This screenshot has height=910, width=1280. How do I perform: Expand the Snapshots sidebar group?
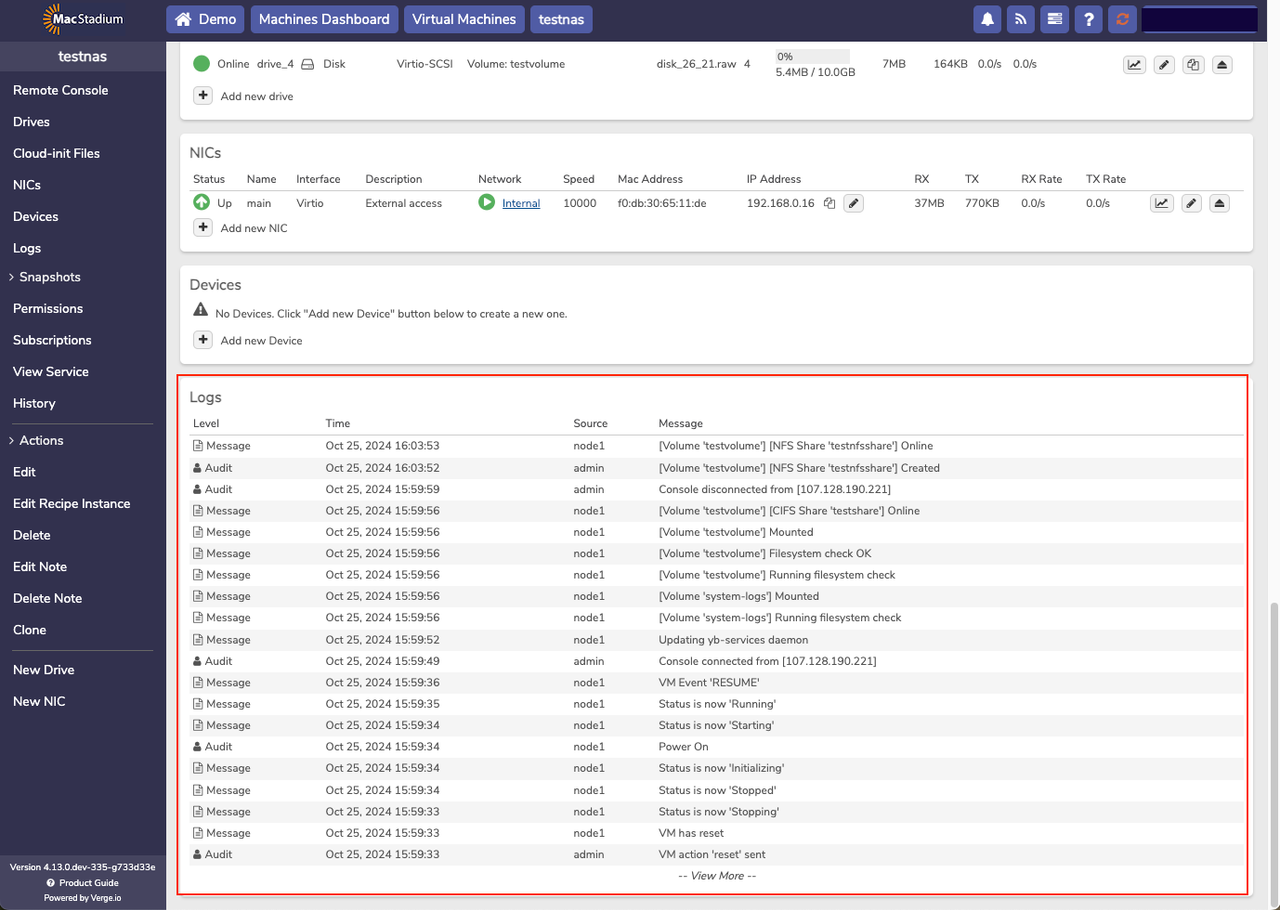tap(47, 277)
